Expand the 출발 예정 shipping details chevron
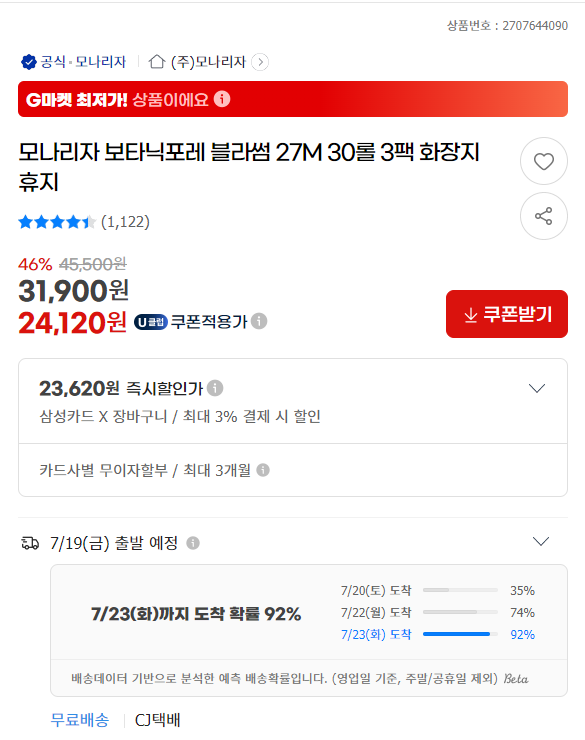The height and width of the screenshot is (740, 585). 541,541
